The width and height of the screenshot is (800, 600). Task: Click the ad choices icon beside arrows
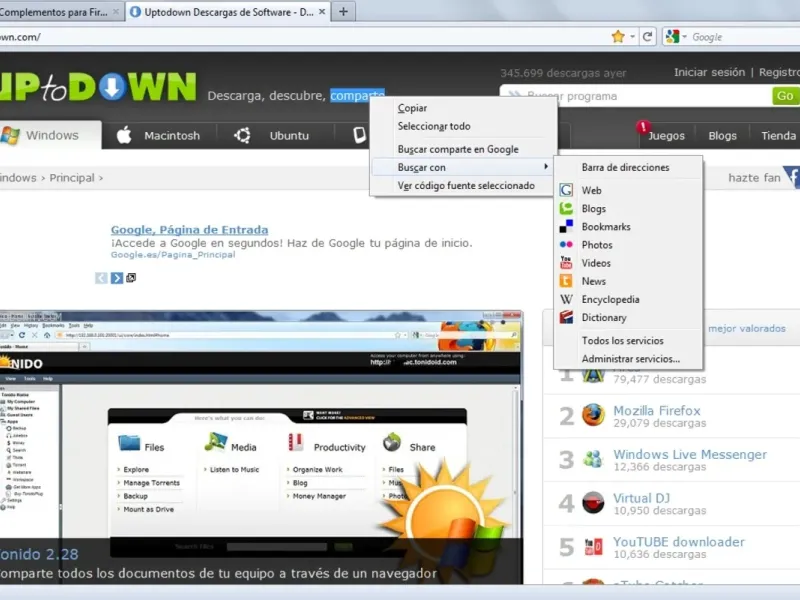(x=131, y=278)
